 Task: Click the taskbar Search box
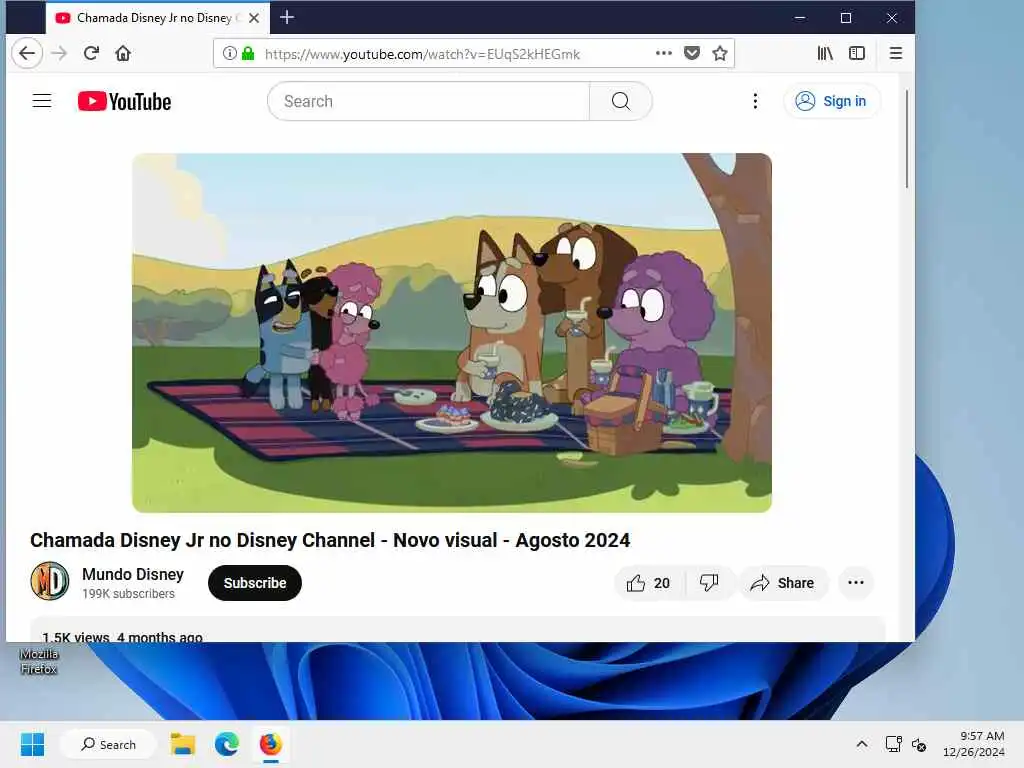pos(108,744)
